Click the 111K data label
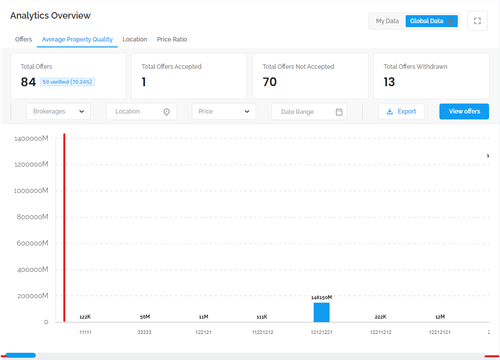 [262, 317]
